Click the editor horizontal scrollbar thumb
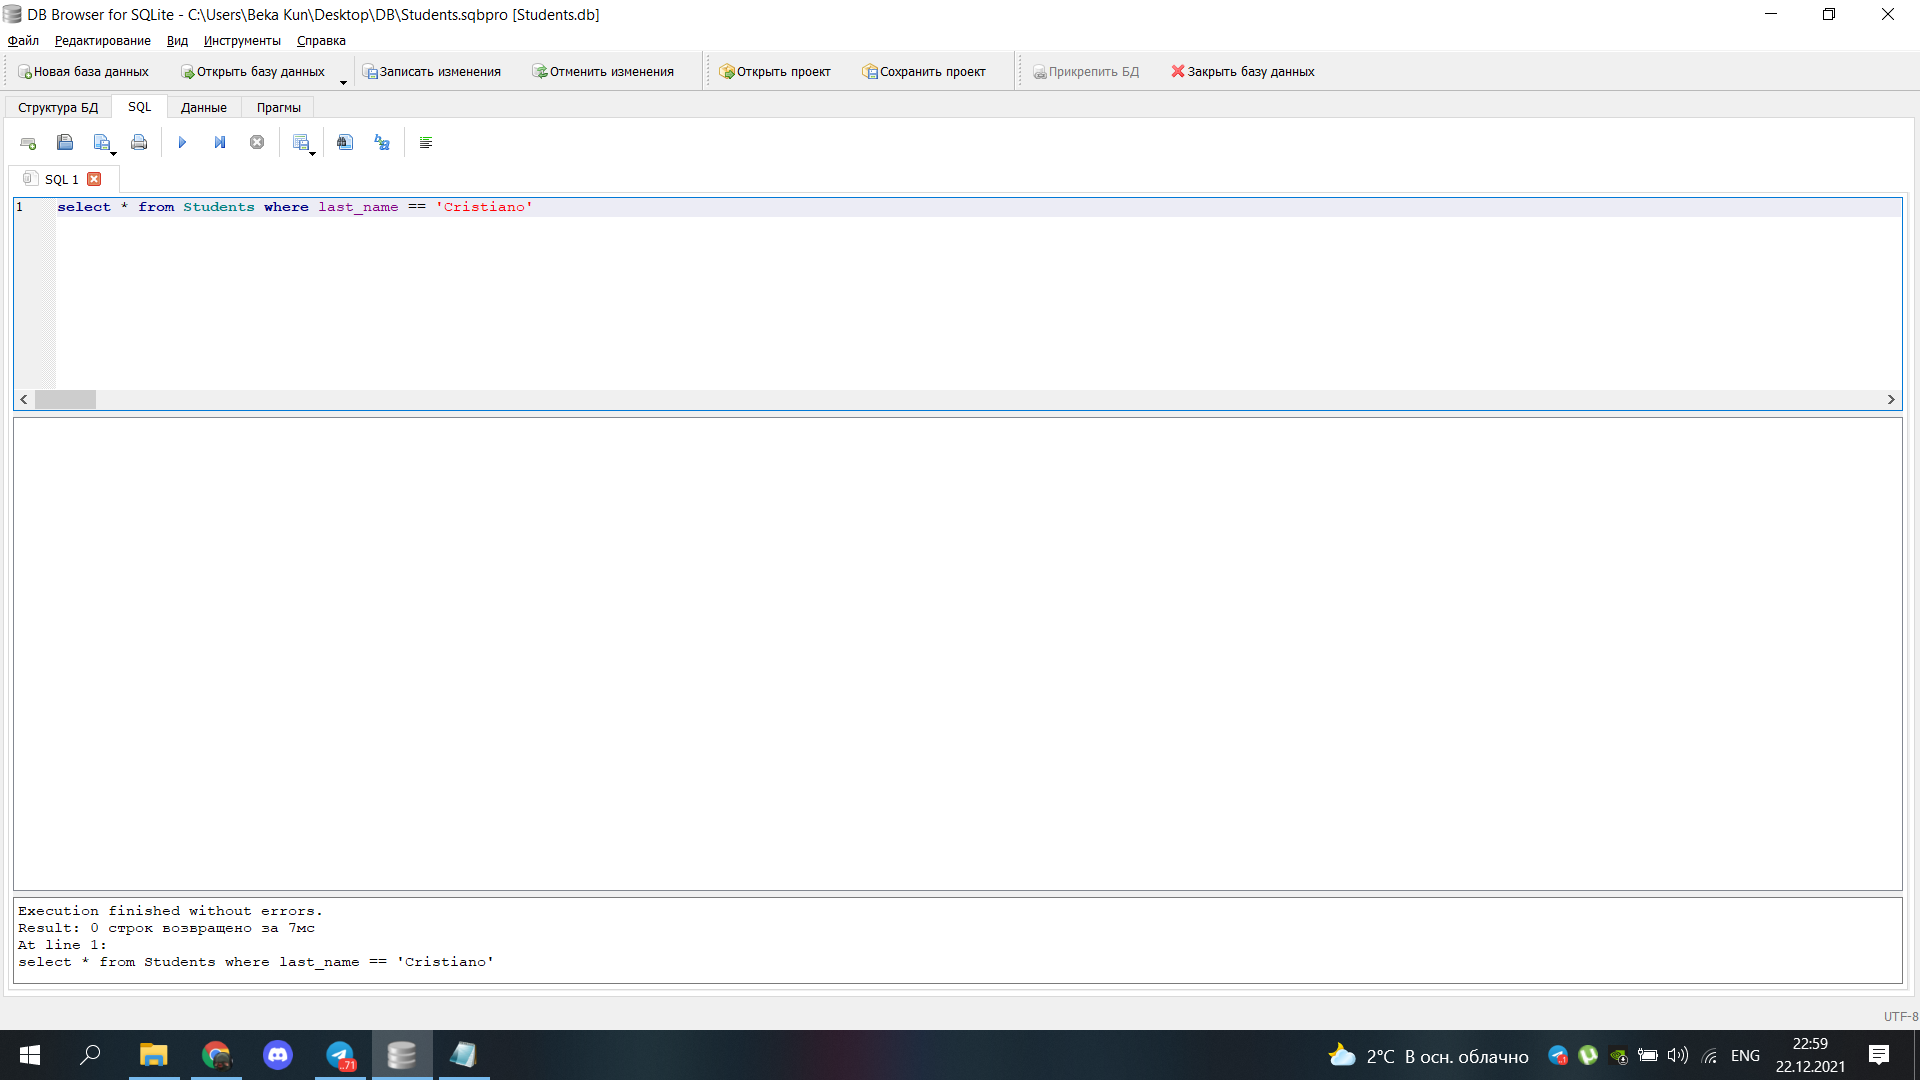Viewport: 1920px width, 1080px height. pos(65,399)
